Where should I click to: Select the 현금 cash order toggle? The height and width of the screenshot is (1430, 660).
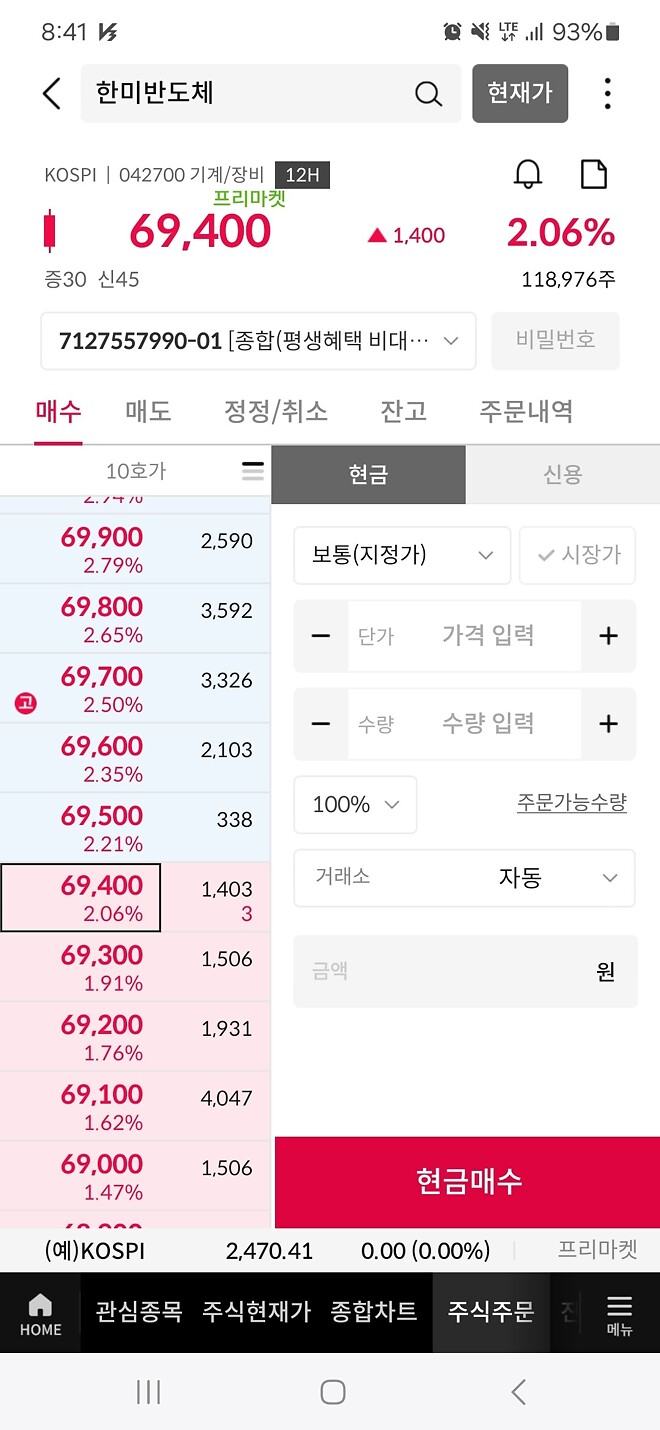(368, 474)
